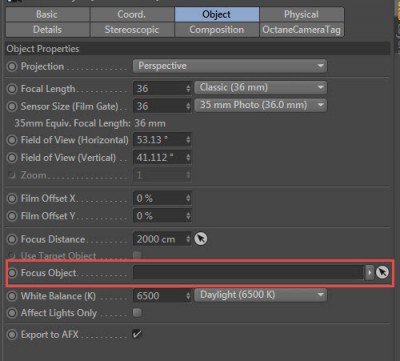The height and width of the screenshot is (361, 400).
Task: Toggle the Focus Object keyframe dot
Action: (x=12, y=273)
